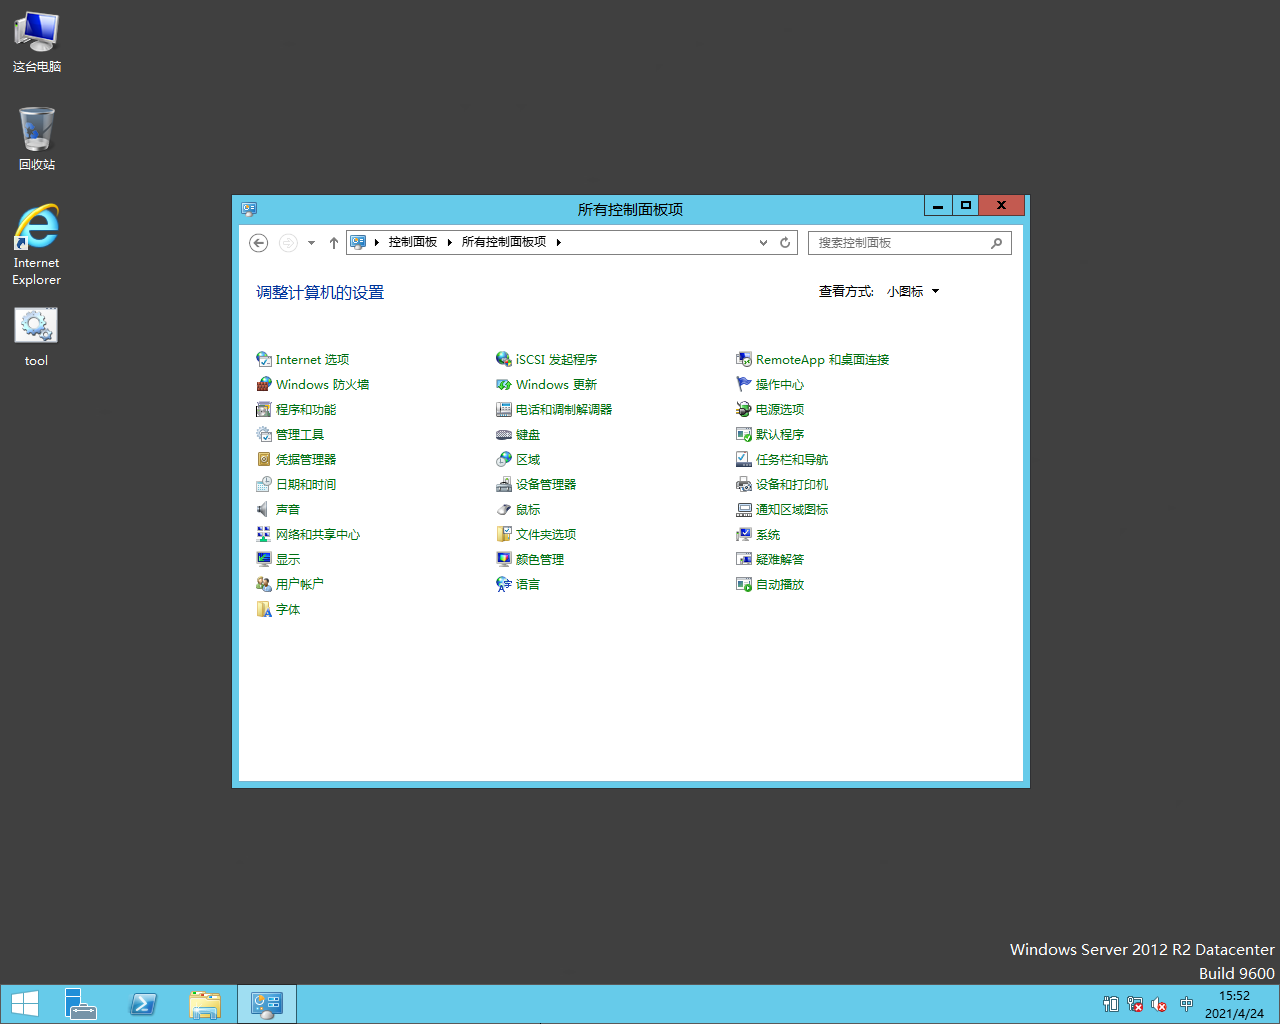Expand the 控制面板 breadcrumb arrow
Image resolution: width=1280 pixels, height=1024 pixels.
pyautogui.click(x=450, y=243)
